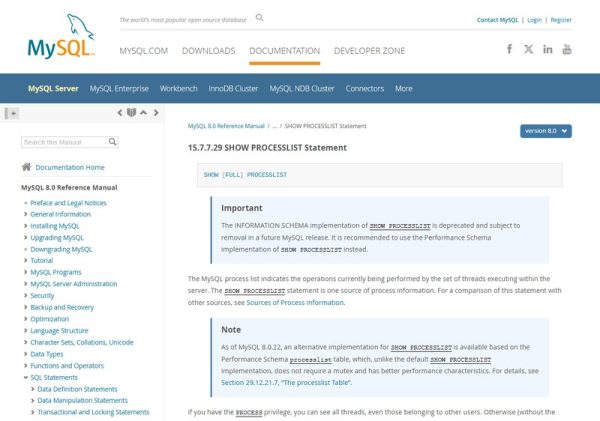
Task: Open Section 29.12.21.7 processlist Table link
Action: (x=285, y=382)
